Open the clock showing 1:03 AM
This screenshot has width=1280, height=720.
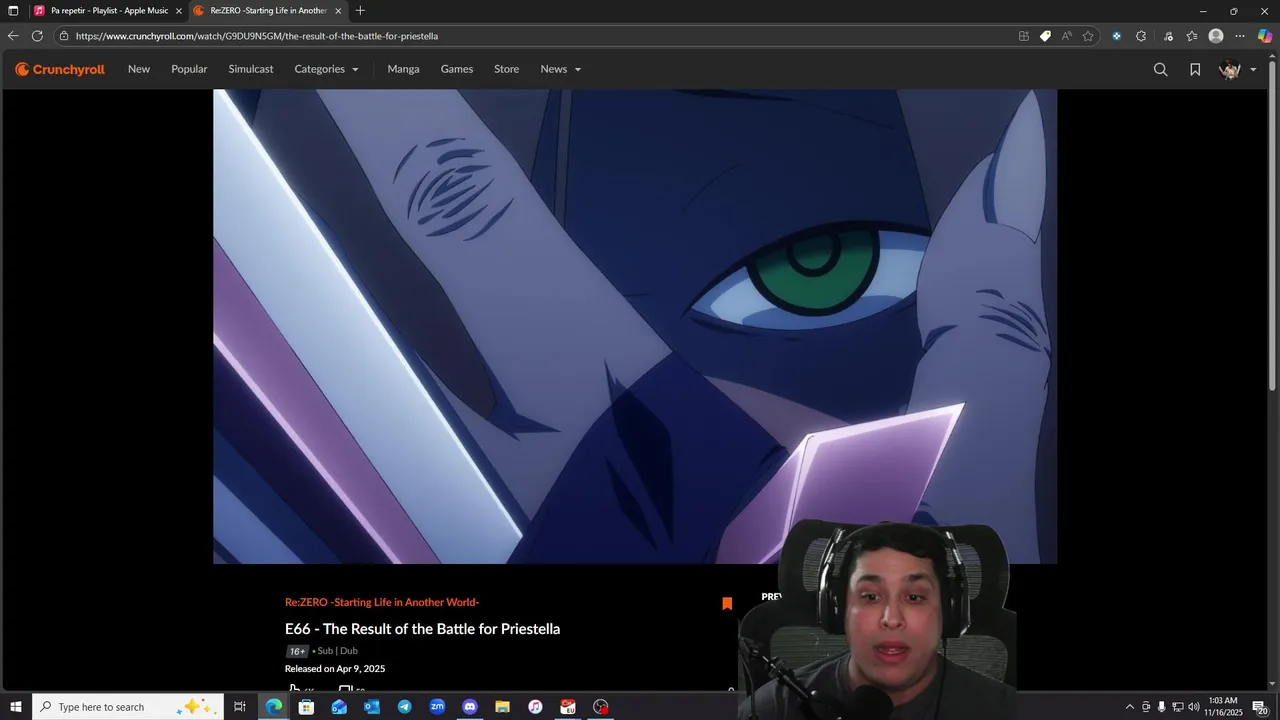[1223, 707]
